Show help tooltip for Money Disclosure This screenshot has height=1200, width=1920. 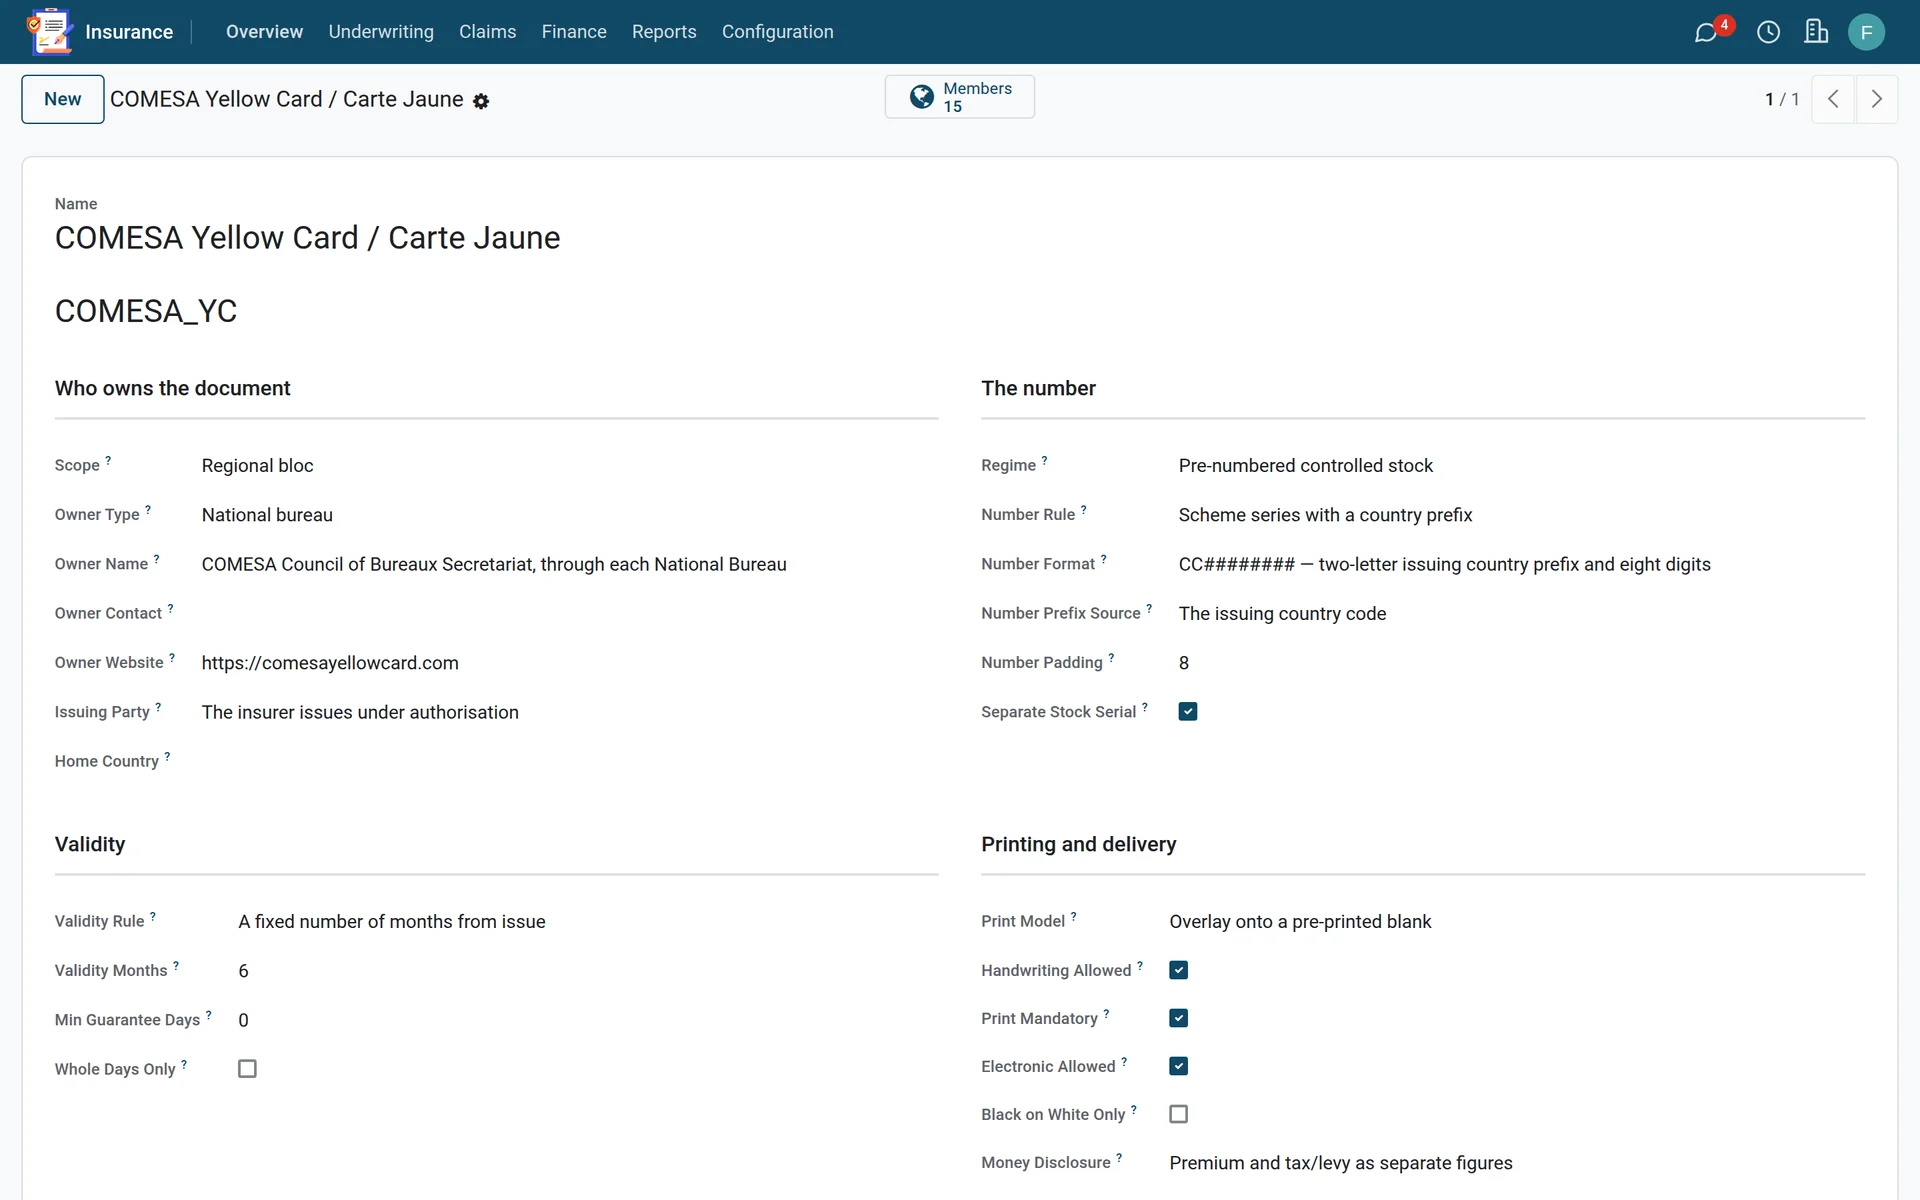[1118, 1157]
